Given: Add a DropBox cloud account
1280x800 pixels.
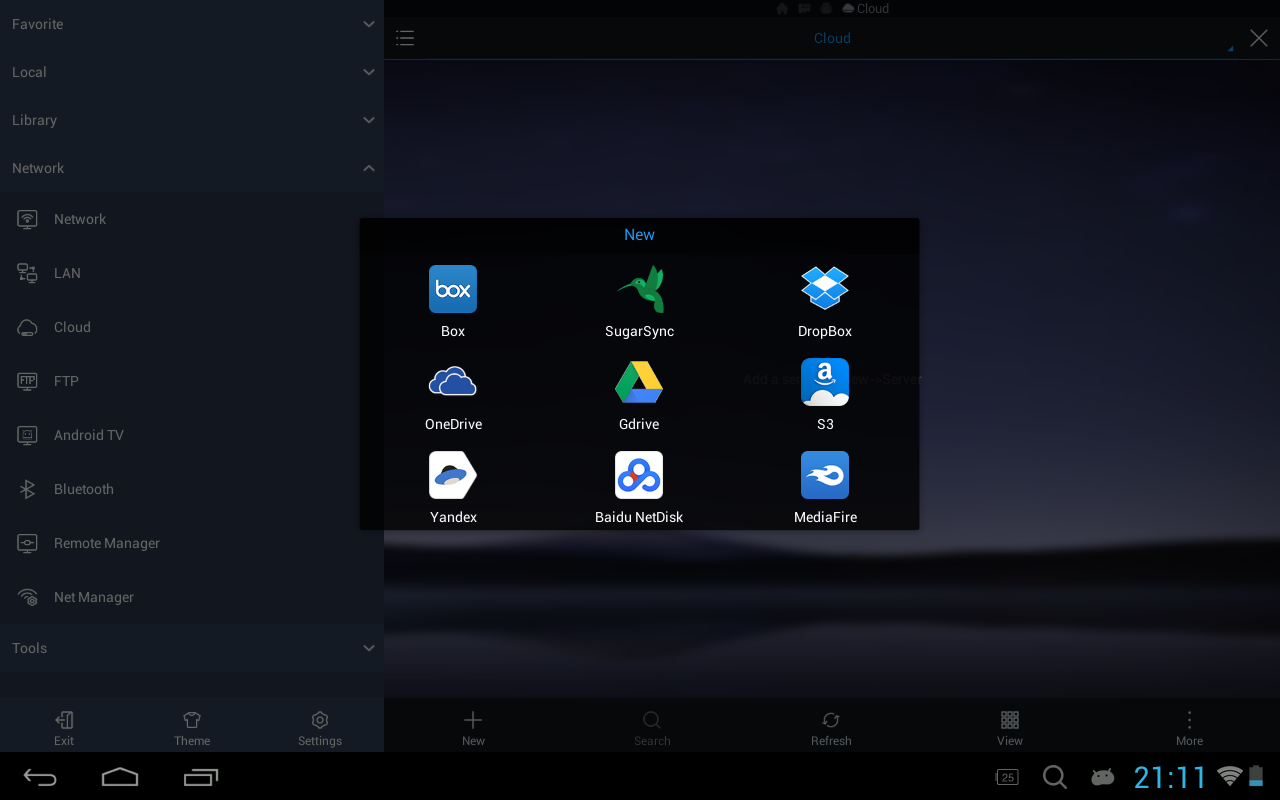Looking at the screenshot, I should pyautogui.click(x=825, y=290).
